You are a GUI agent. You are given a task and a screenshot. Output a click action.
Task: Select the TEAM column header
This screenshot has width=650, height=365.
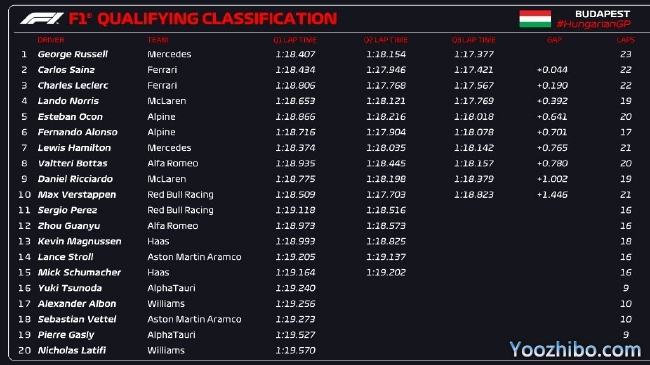pos(158,40)
